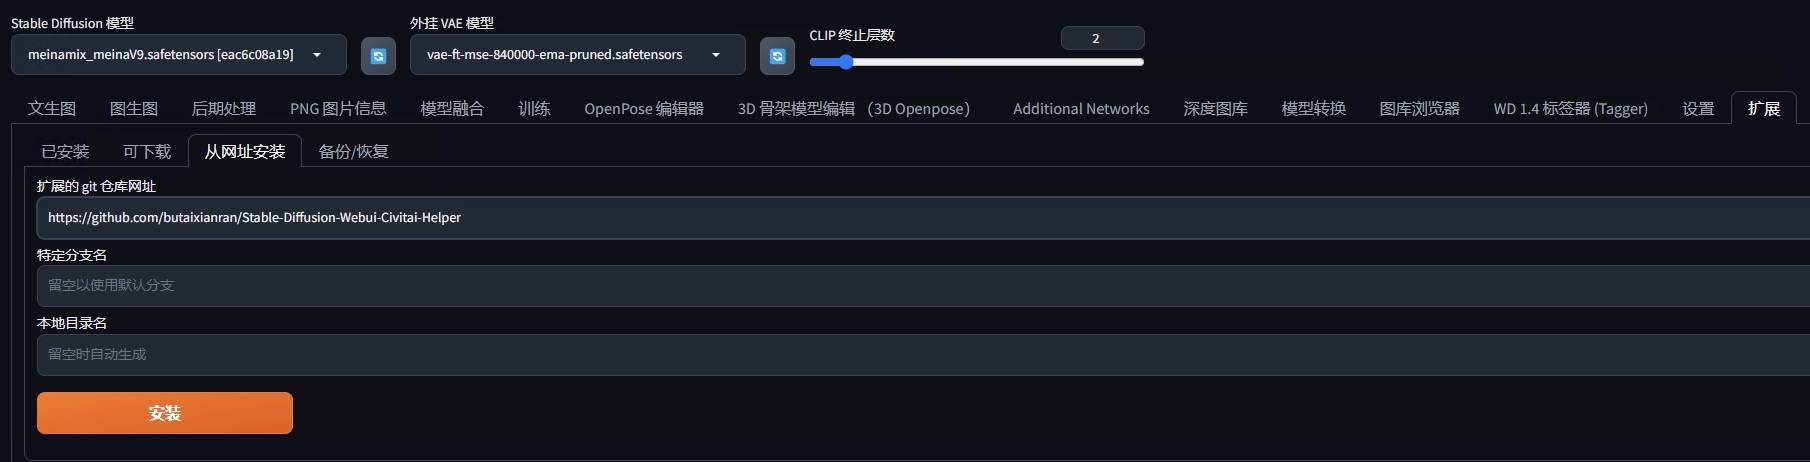Open the WD 1.4 标签器 (Tagger) tab
This screenshot has width=1810, height=462.
[1570, 108]
